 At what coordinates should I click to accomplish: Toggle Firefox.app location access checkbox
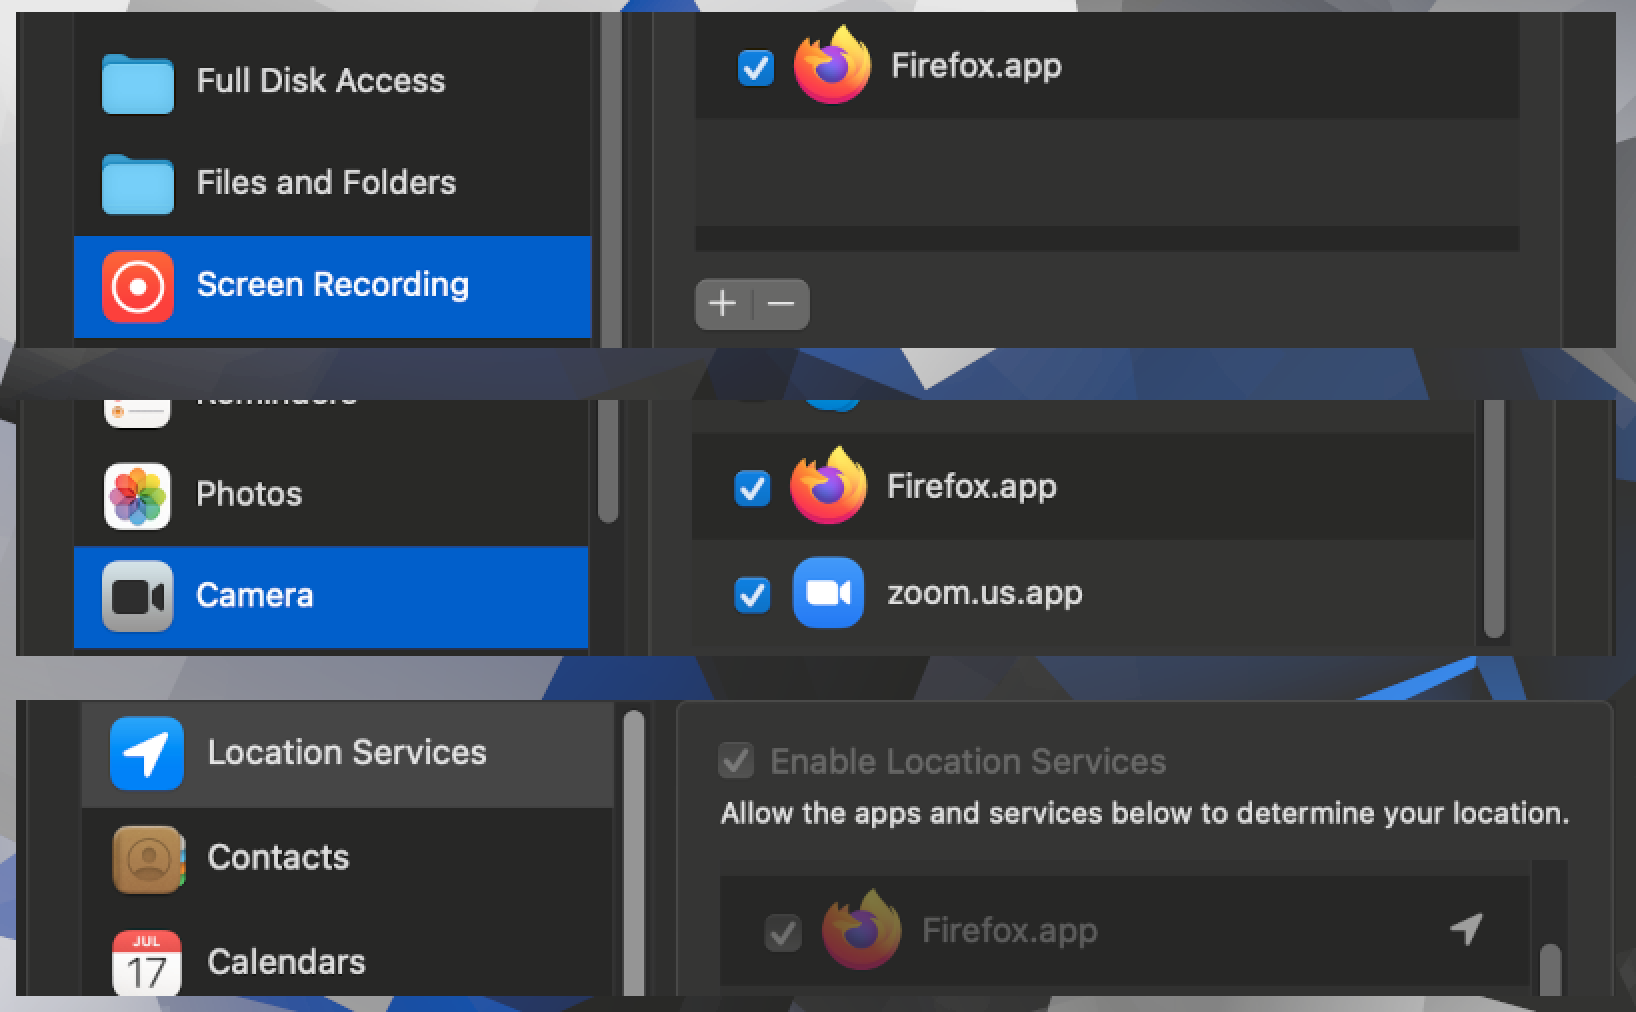tap(783, 933)
